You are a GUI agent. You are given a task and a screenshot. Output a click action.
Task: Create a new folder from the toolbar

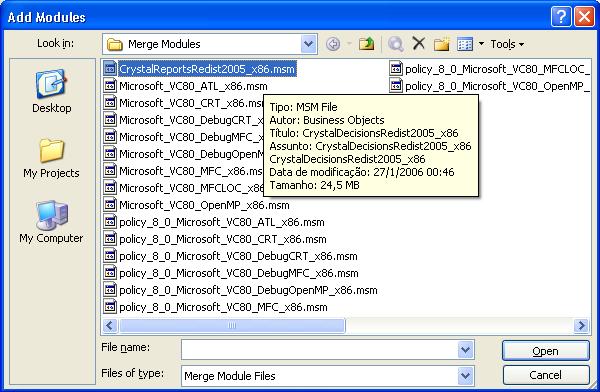click(441, 44)
